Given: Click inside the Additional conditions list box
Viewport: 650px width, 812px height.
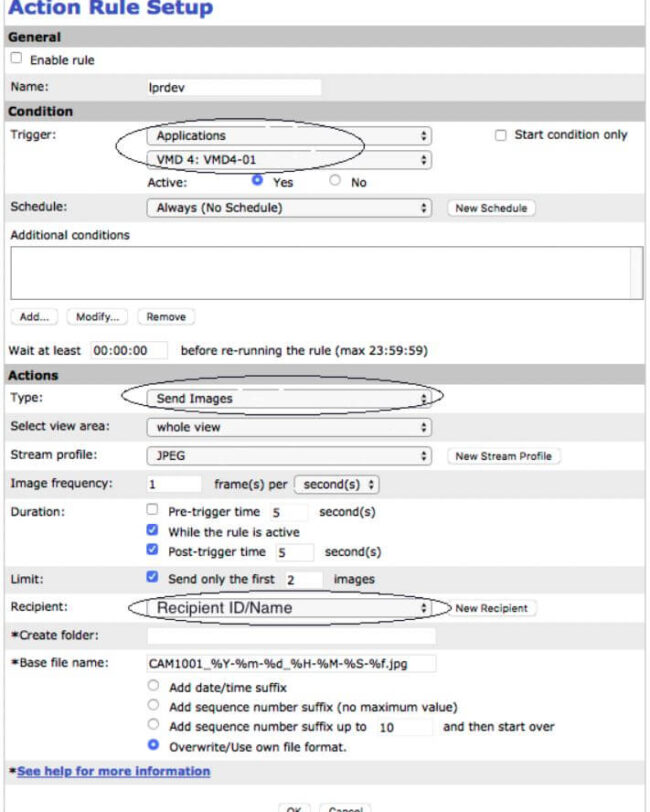Looking at the screenshot, I should 326,273.
